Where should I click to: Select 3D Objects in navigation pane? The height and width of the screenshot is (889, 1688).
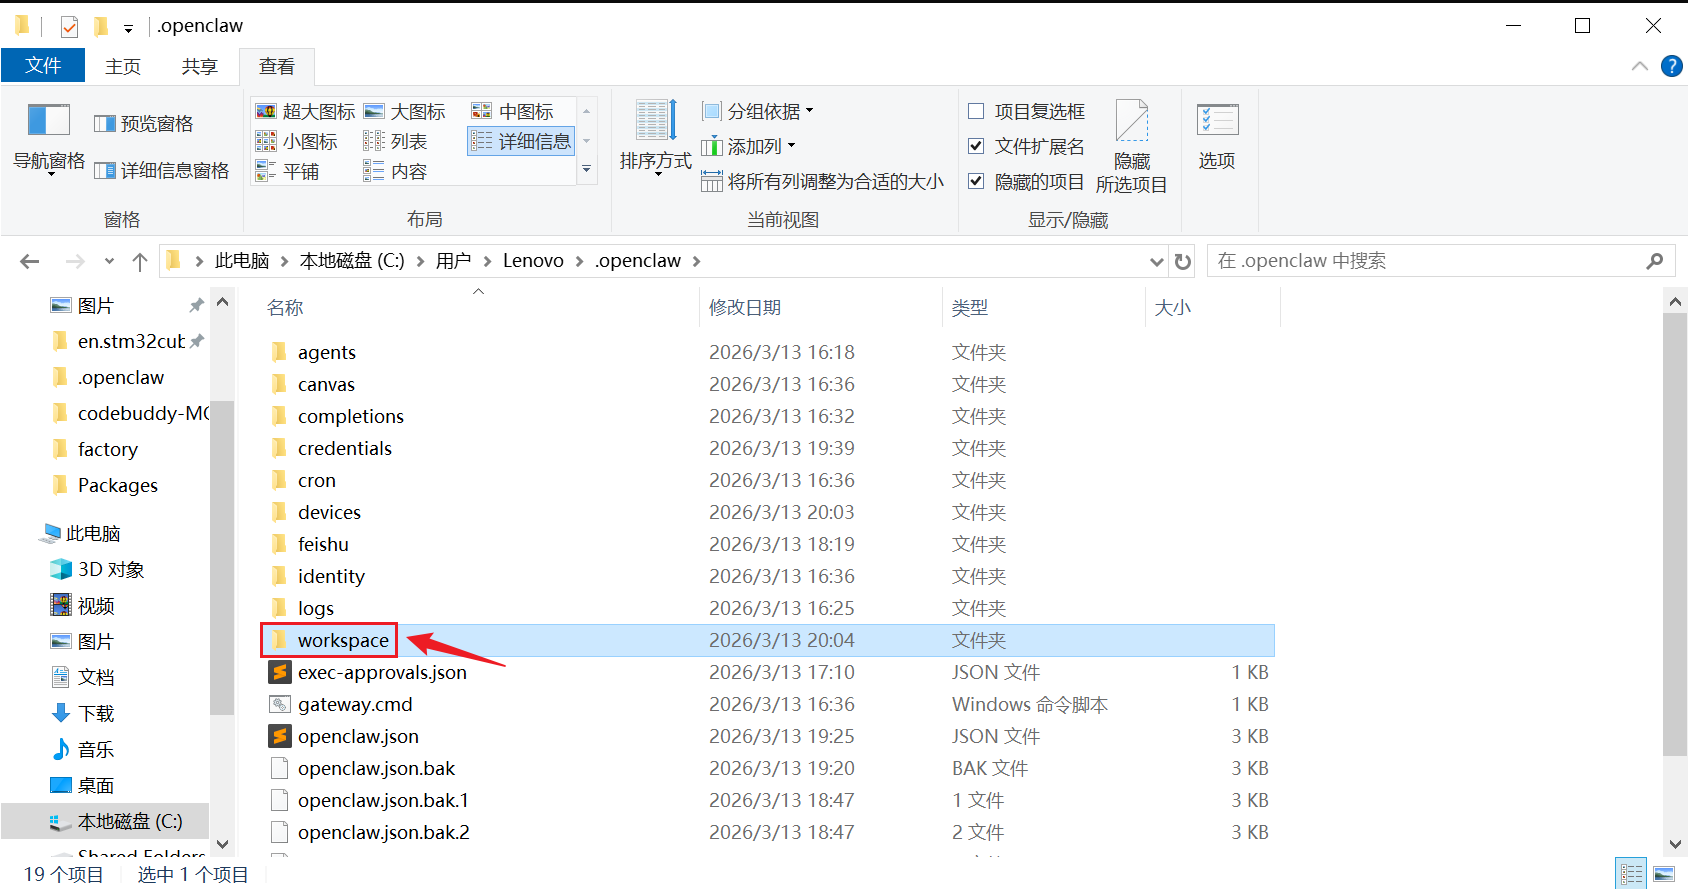[111, 570]
